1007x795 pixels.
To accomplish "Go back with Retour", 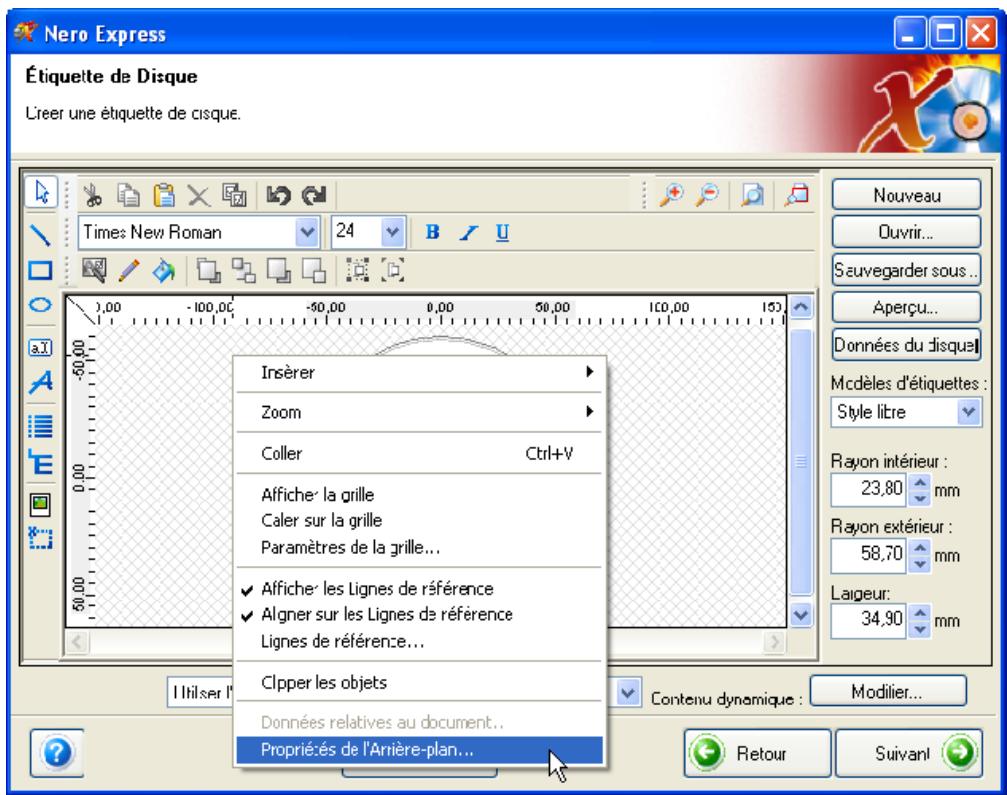I will [757, 753].
